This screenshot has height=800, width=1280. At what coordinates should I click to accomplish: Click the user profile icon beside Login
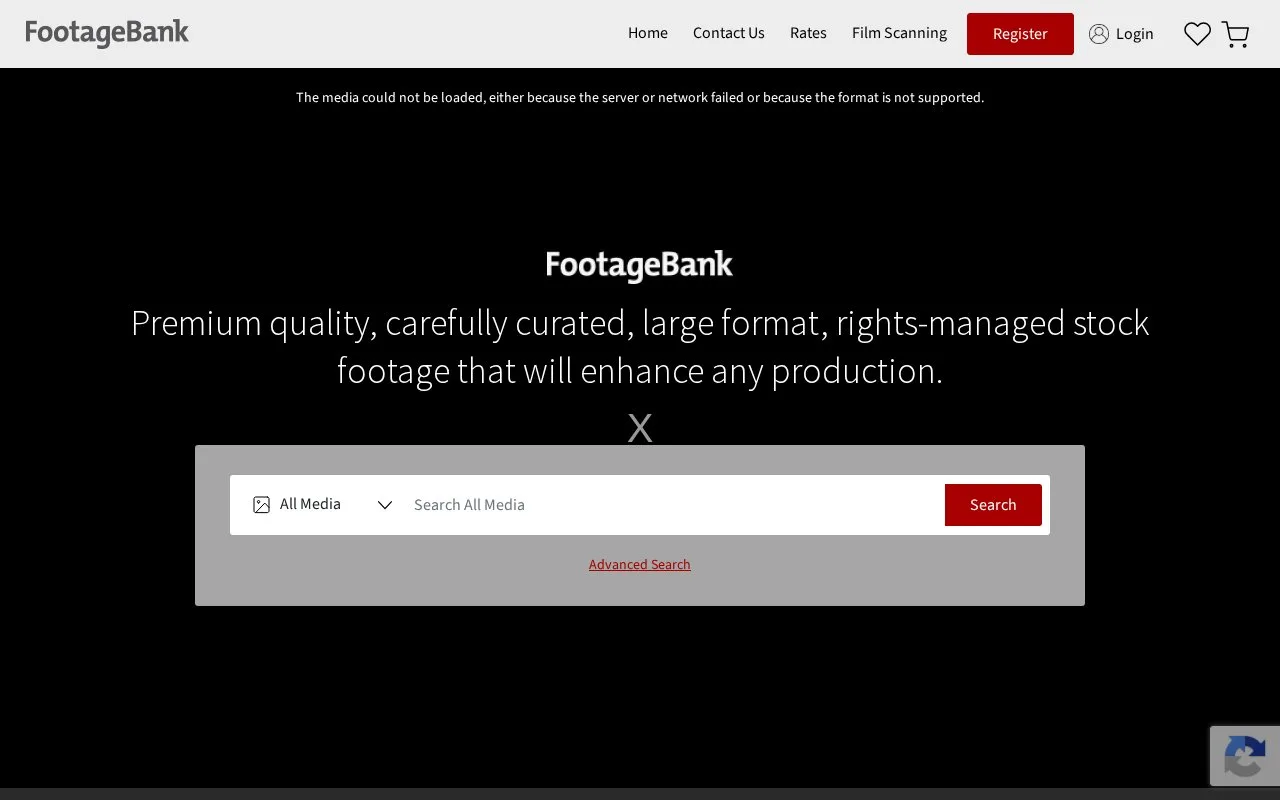tap(1099, 34)
